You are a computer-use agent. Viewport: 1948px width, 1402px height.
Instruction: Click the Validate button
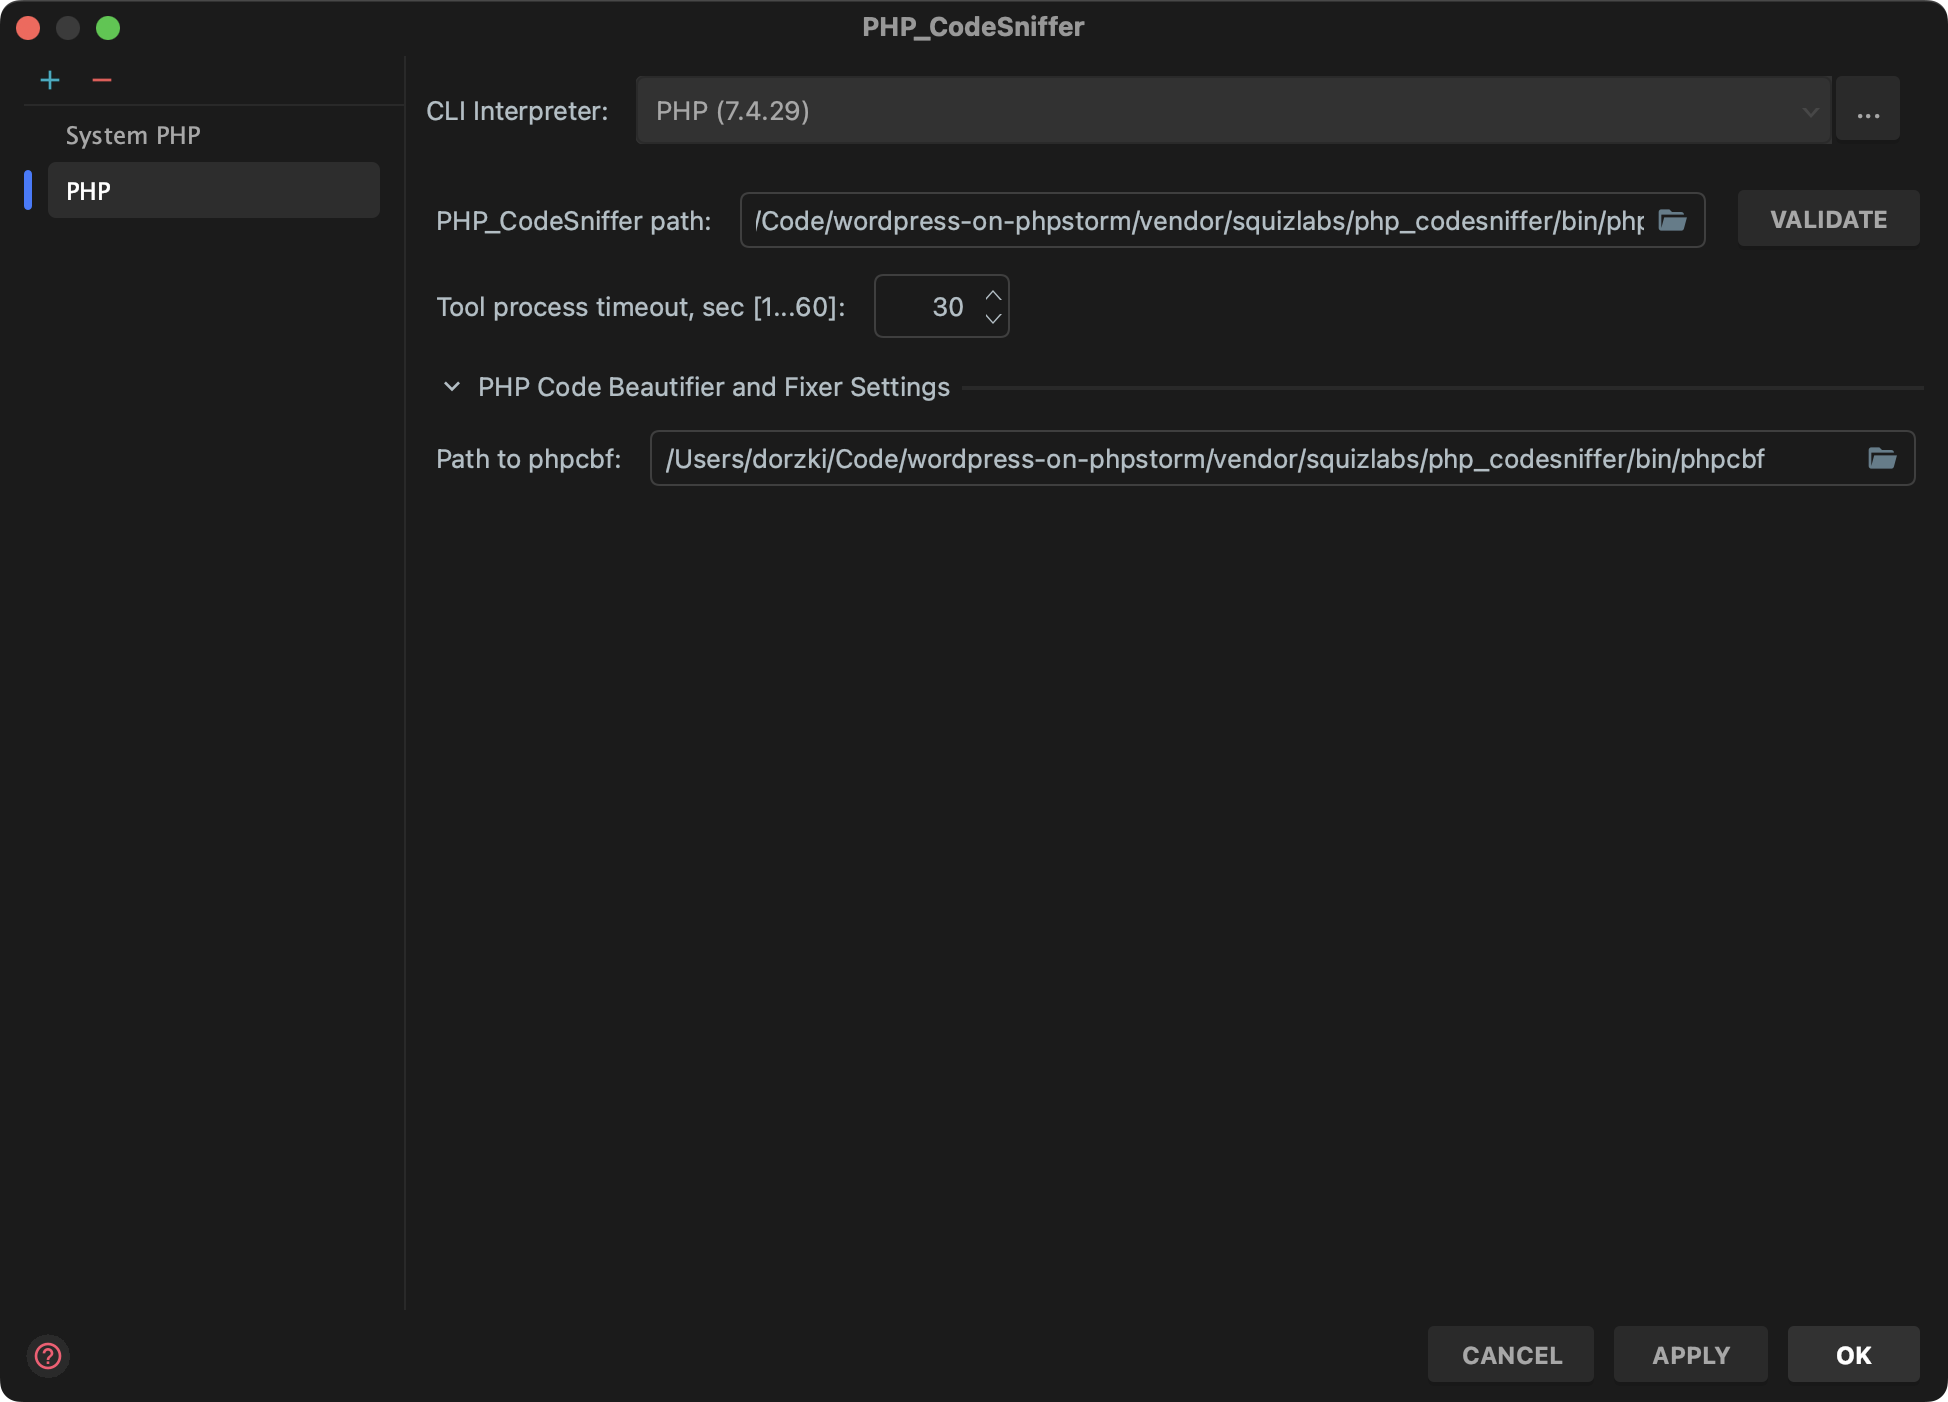click(x=1828, y=219)
